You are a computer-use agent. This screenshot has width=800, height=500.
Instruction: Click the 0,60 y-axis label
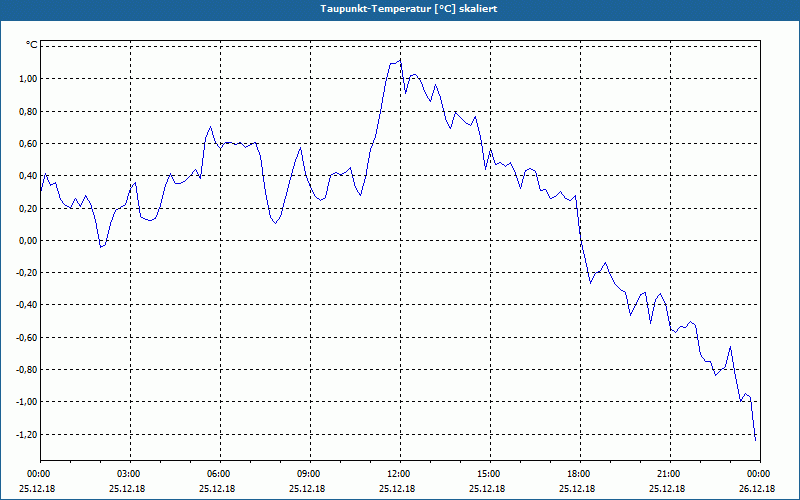tap(29, 143)
